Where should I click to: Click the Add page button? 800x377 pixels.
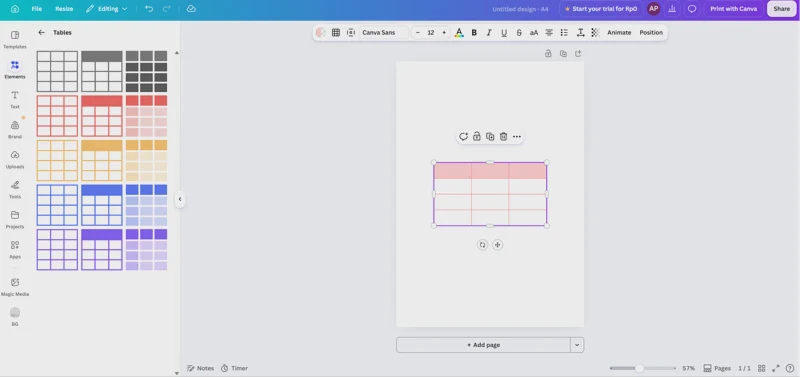[x=483, y=345]
